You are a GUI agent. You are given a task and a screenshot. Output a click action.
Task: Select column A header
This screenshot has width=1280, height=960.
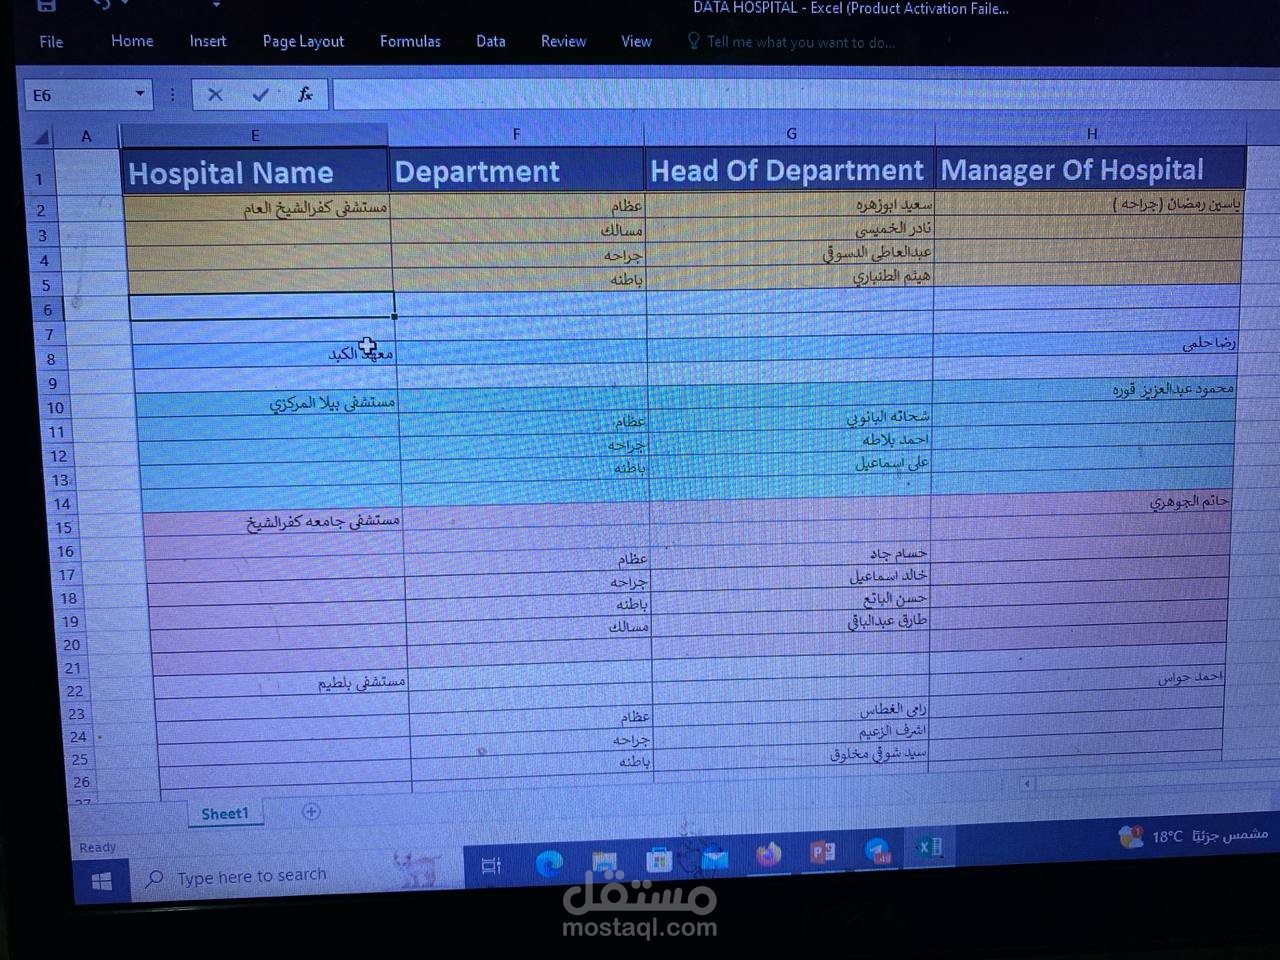tap(86, 136)
